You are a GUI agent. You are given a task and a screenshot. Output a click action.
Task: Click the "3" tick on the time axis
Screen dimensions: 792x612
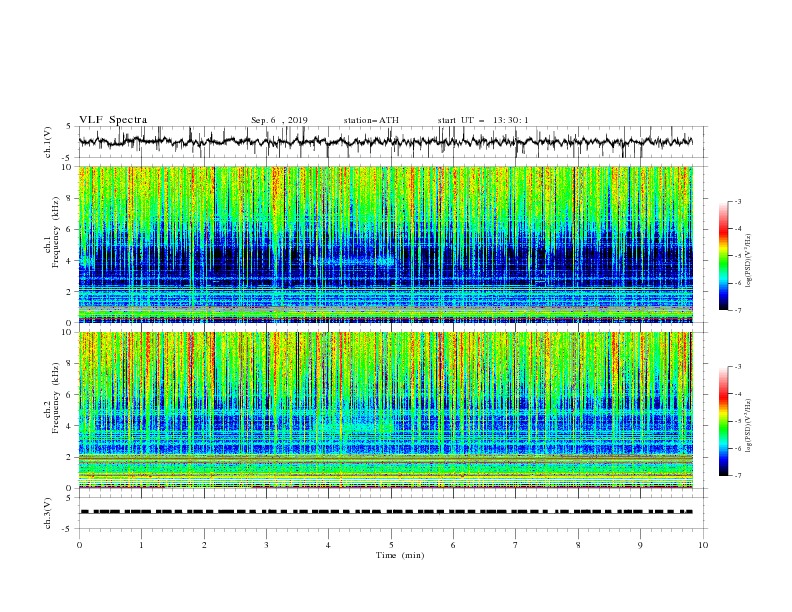pyautogui.click(x=266, y=545)
